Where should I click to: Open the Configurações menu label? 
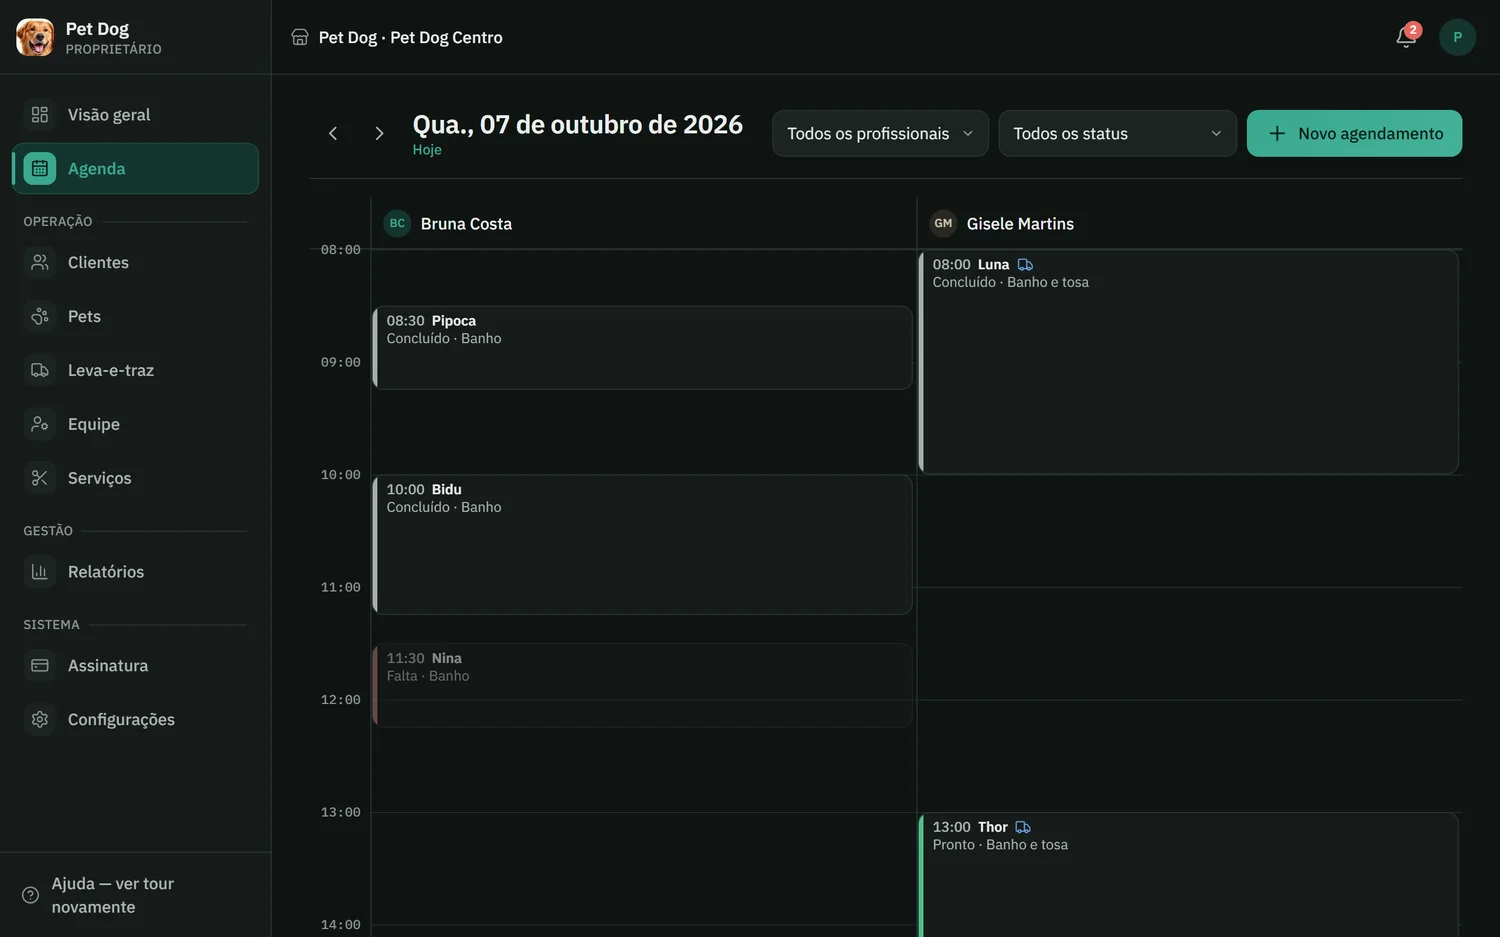click(121, 719)
